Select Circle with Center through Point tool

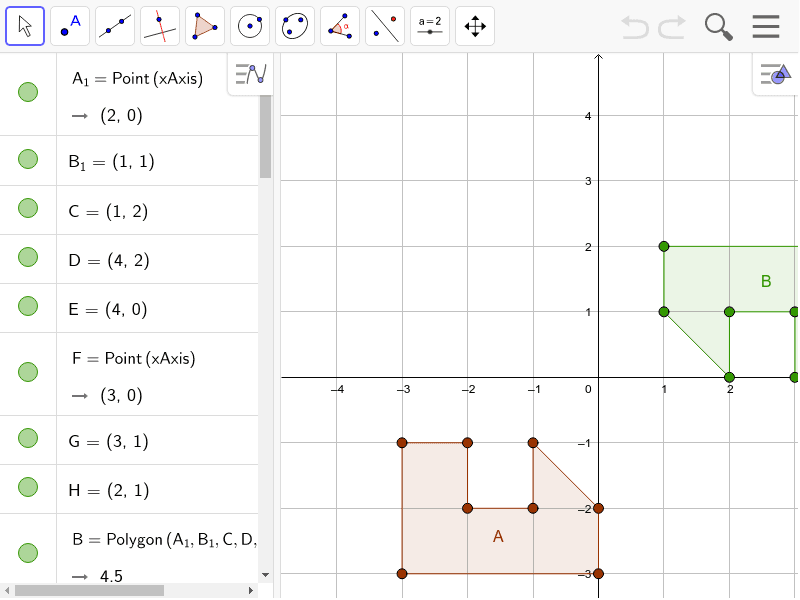pos(250,26)
